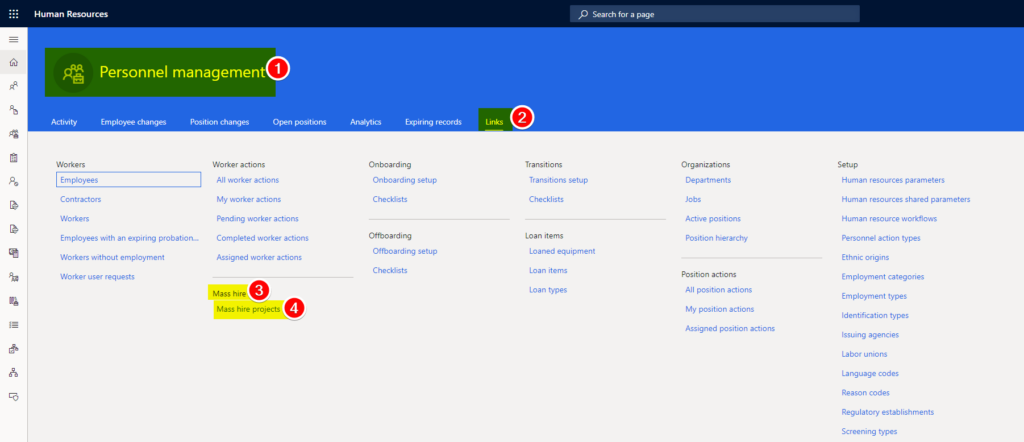Open the hierarchy tree icon in sidebar
Viewport: 1024px width, 442px height.
click(x=13, y=372)
